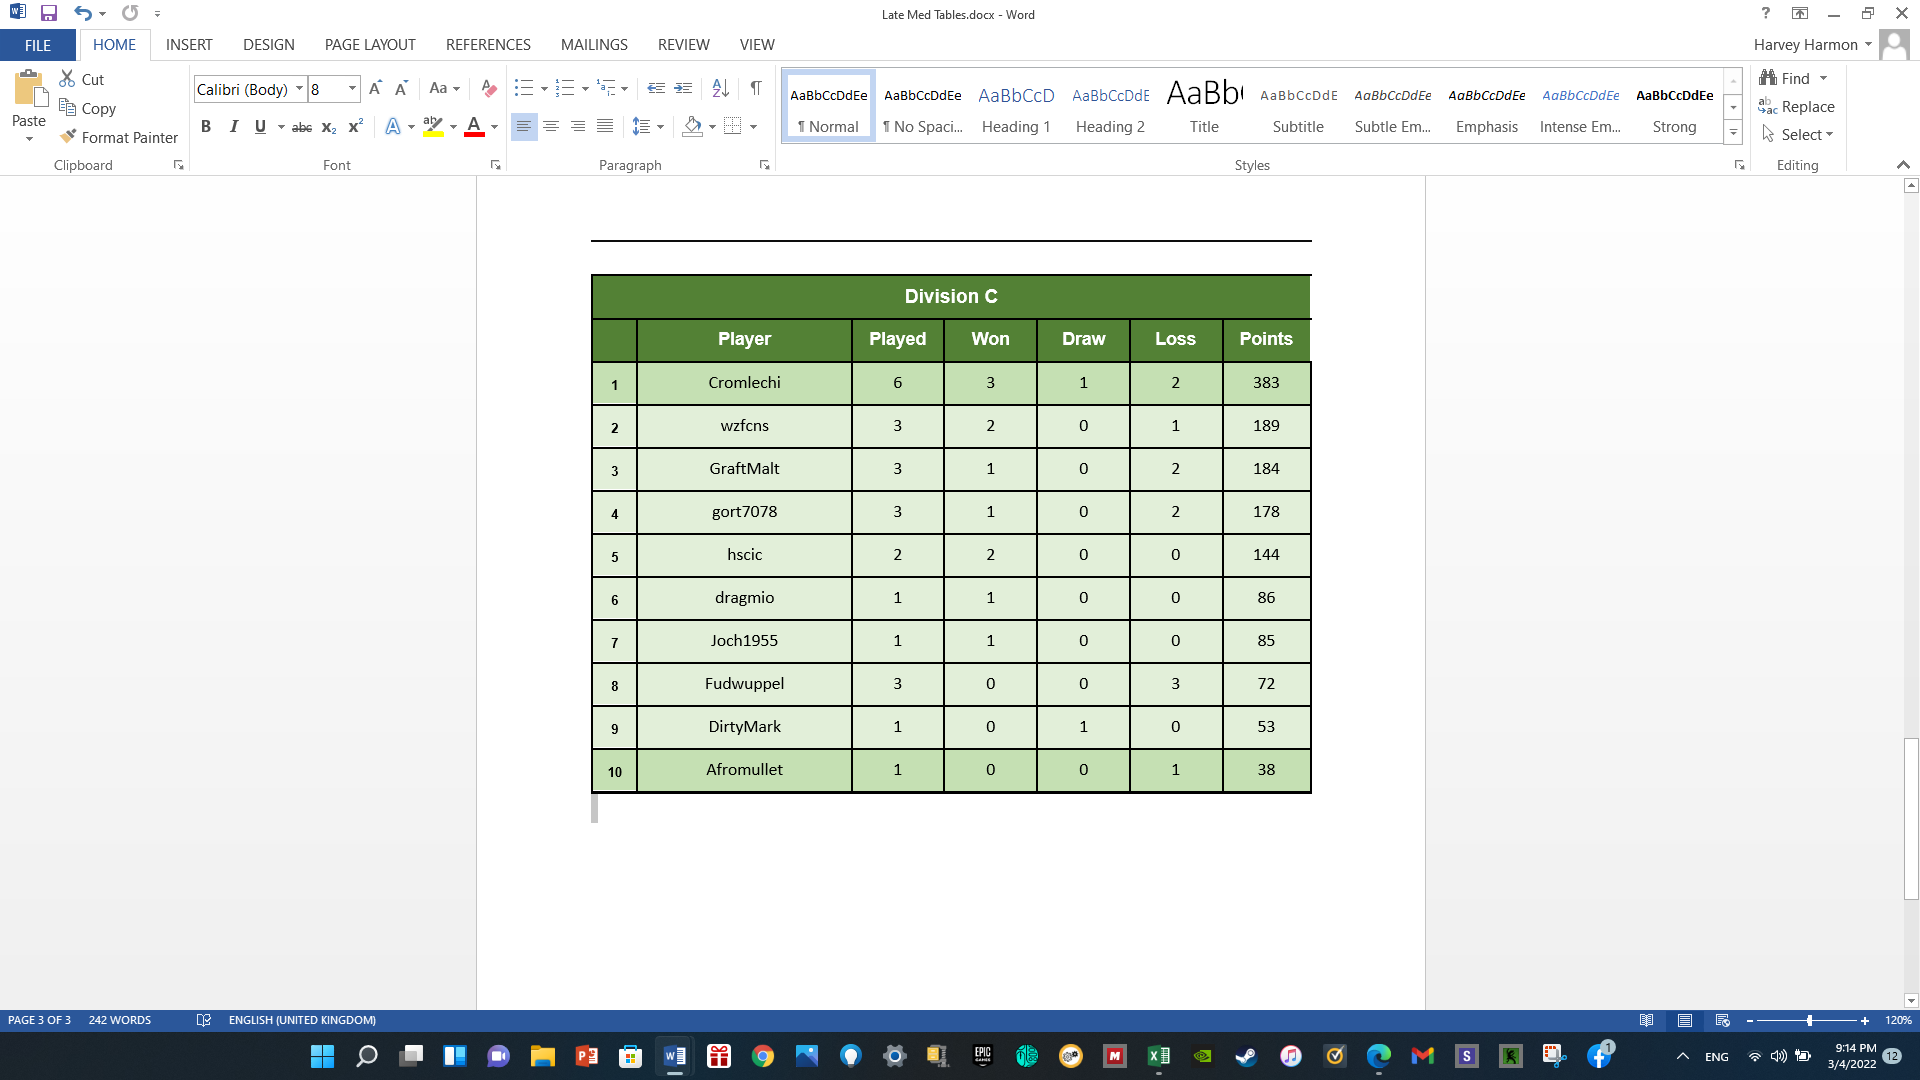Save document with the floppy disk icon
This screenshot has width=1920, height=1080.
[x=48, y=14]
